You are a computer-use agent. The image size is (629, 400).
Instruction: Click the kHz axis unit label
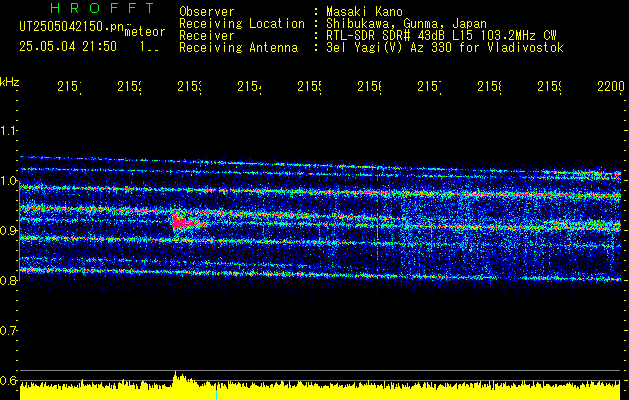(9, 82)
